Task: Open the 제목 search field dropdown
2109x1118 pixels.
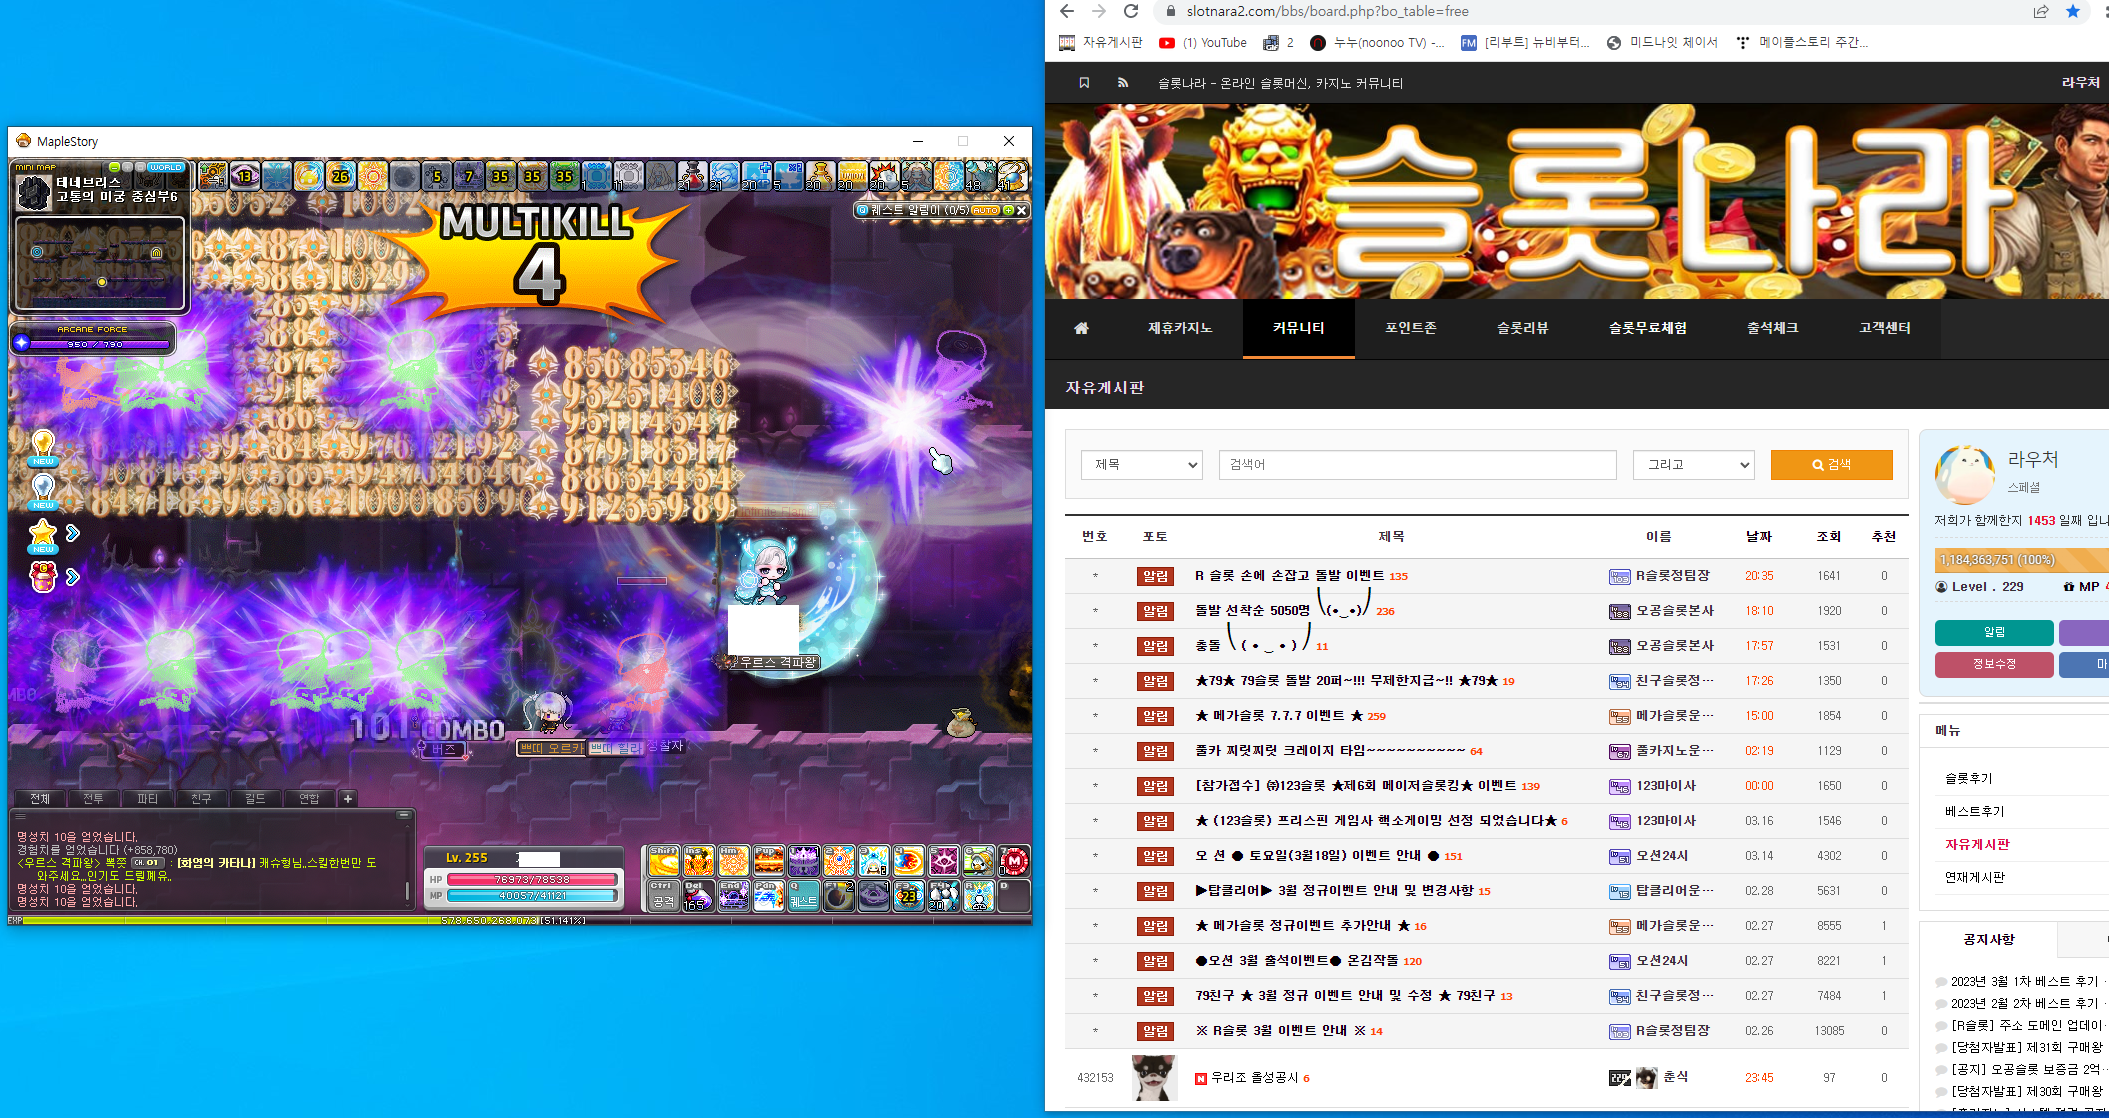Action: pos(1141,464)
